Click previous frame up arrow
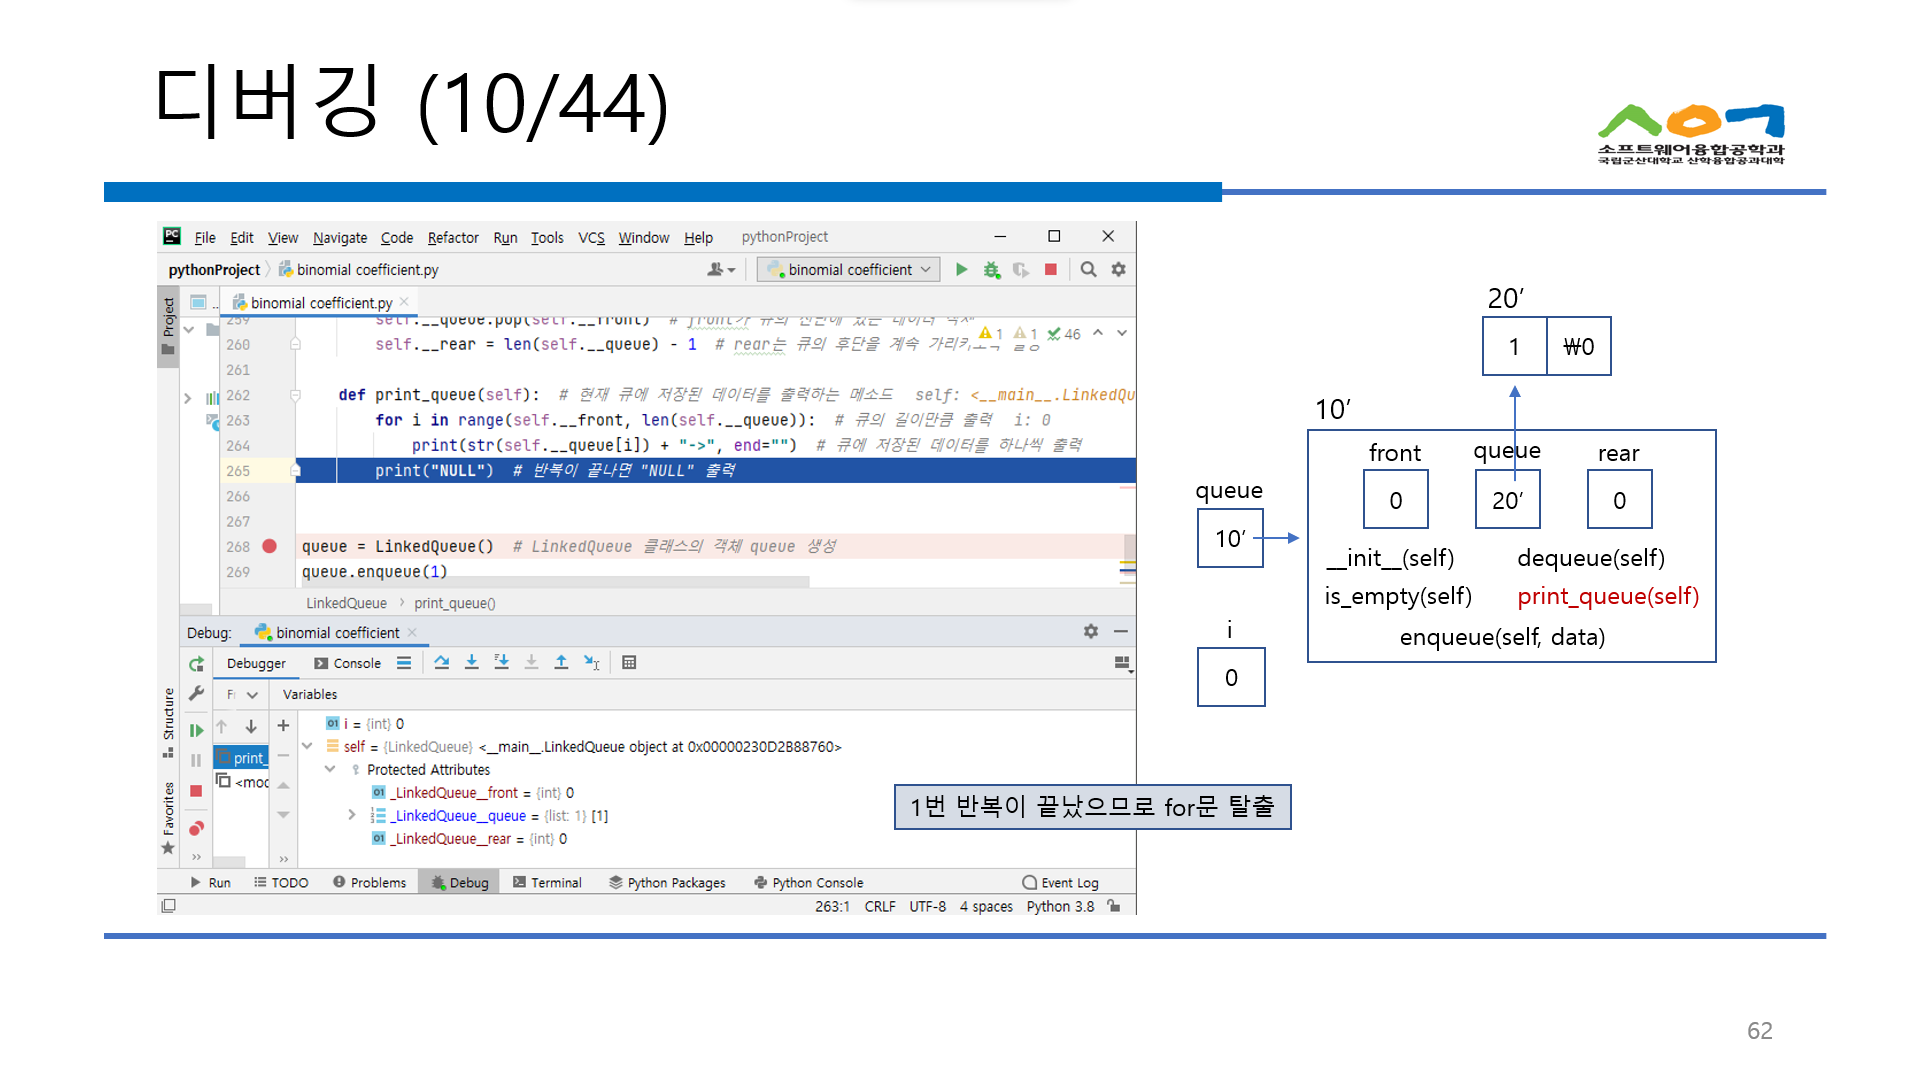This screenshot has height=1080, width=1920. [x=222, y=727]
